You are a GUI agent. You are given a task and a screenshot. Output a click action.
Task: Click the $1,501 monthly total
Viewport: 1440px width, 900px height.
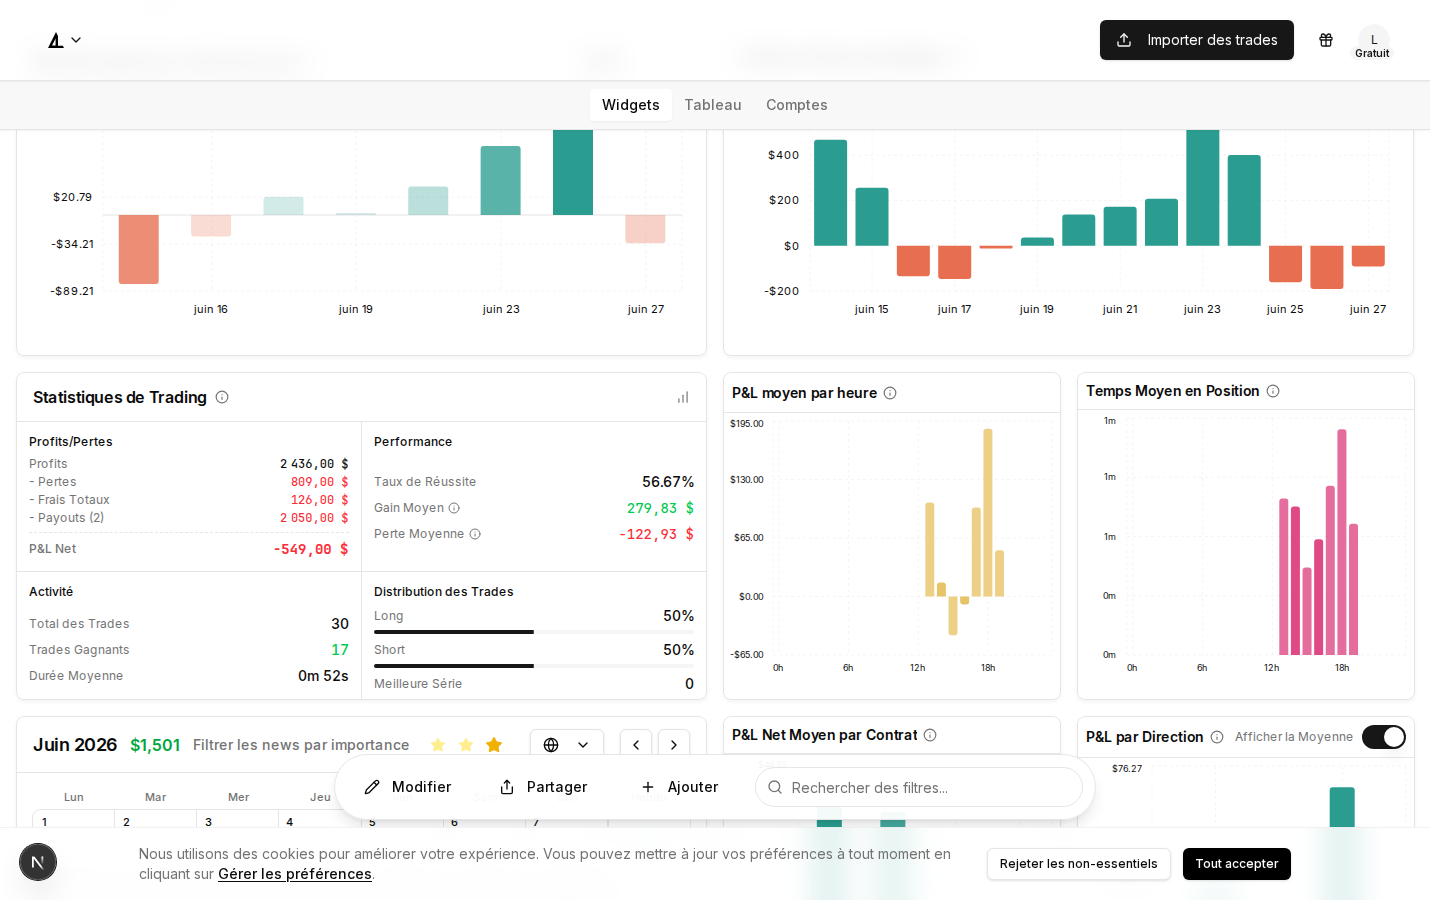pyautogui.click(x=155, y=745)
